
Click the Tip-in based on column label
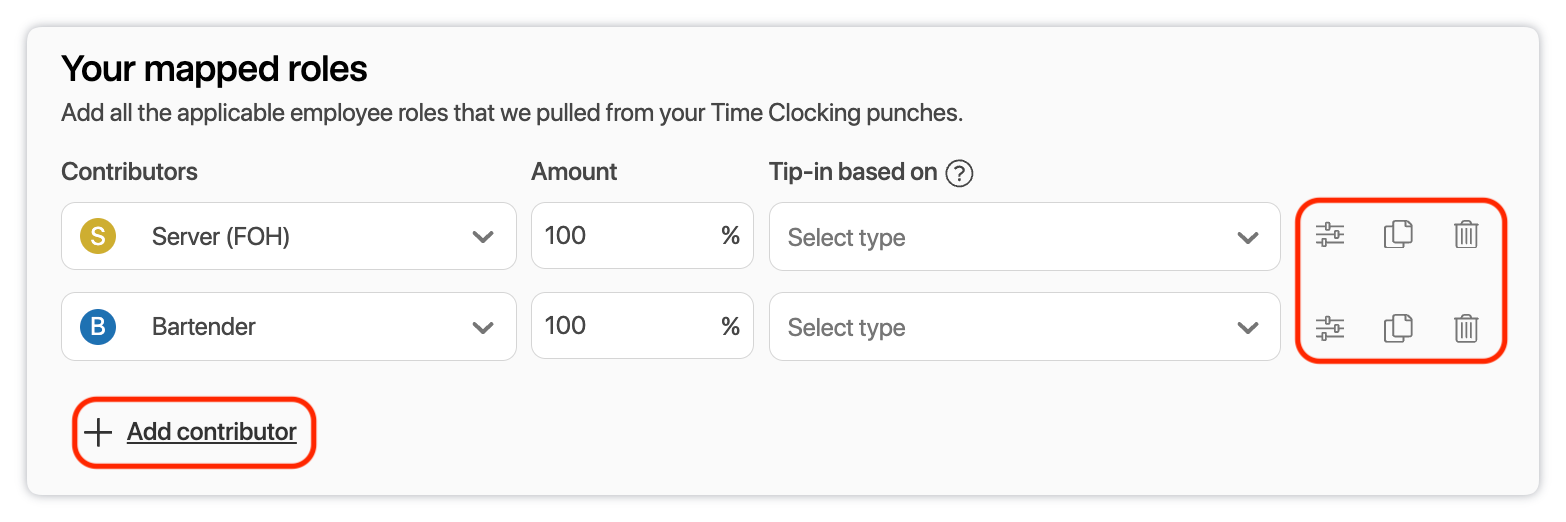coord(852,172)
